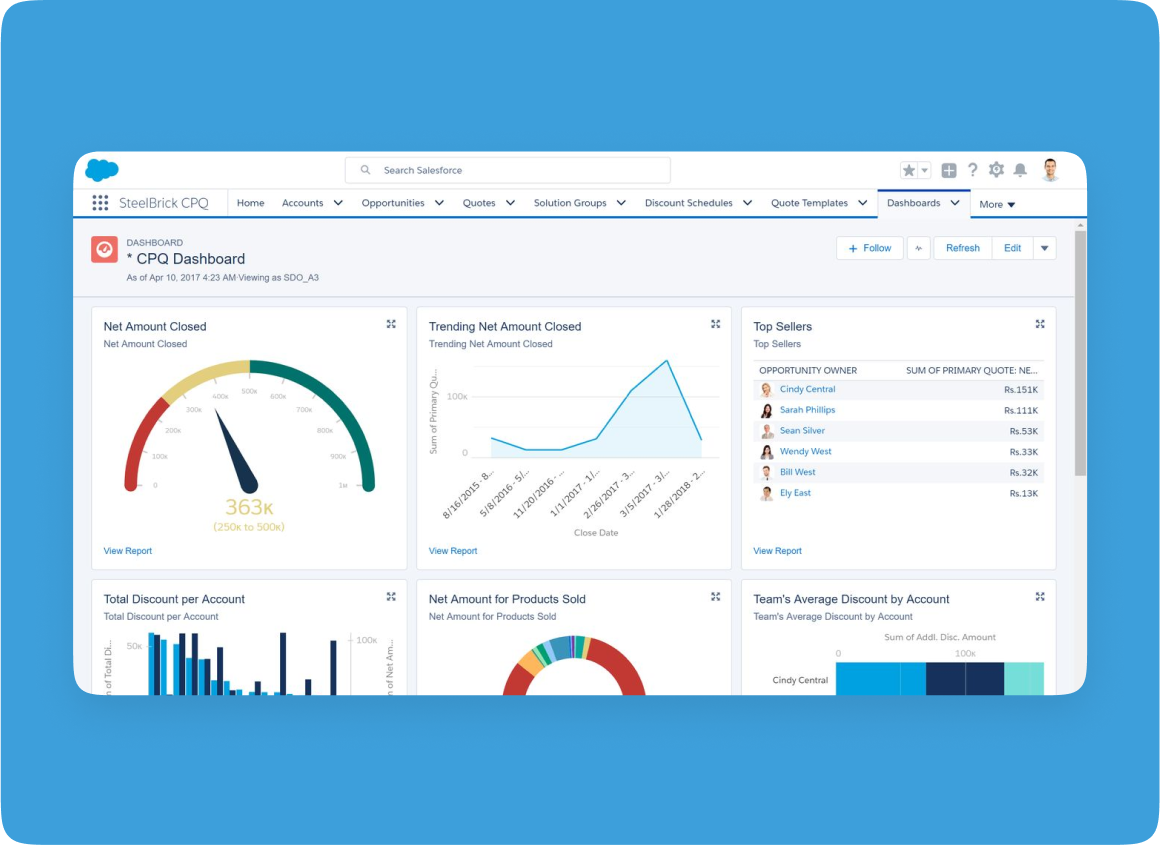Click the Refresh button
Viewport: 1160px width, 845px height.
click(962, 248)
